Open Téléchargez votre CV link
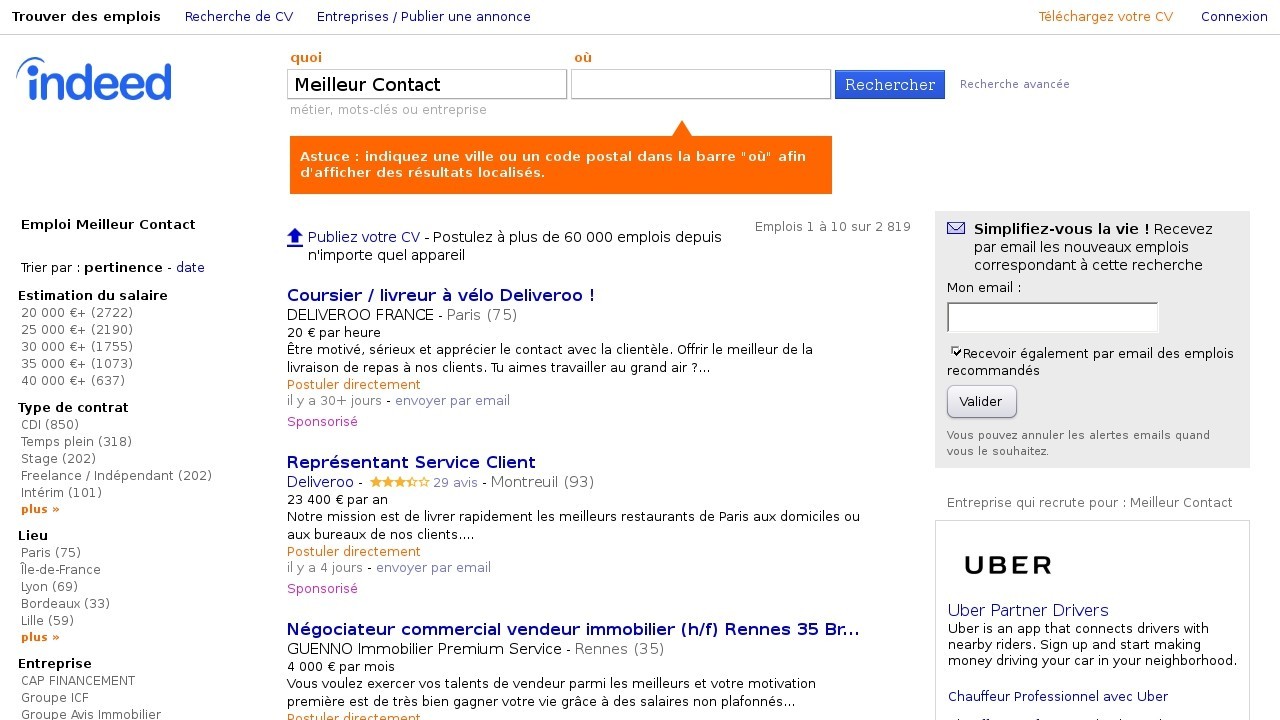1280x720 pixels. point(1106,17)
